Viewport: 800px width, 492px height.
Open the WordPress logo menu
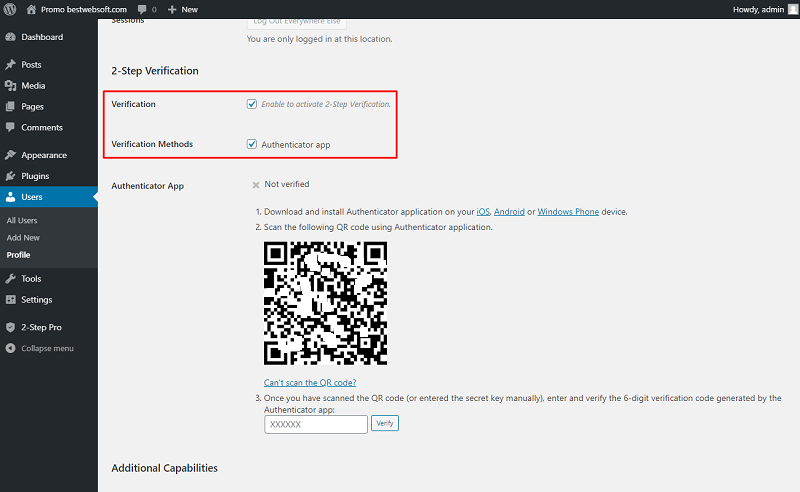[x=10, y=9]
